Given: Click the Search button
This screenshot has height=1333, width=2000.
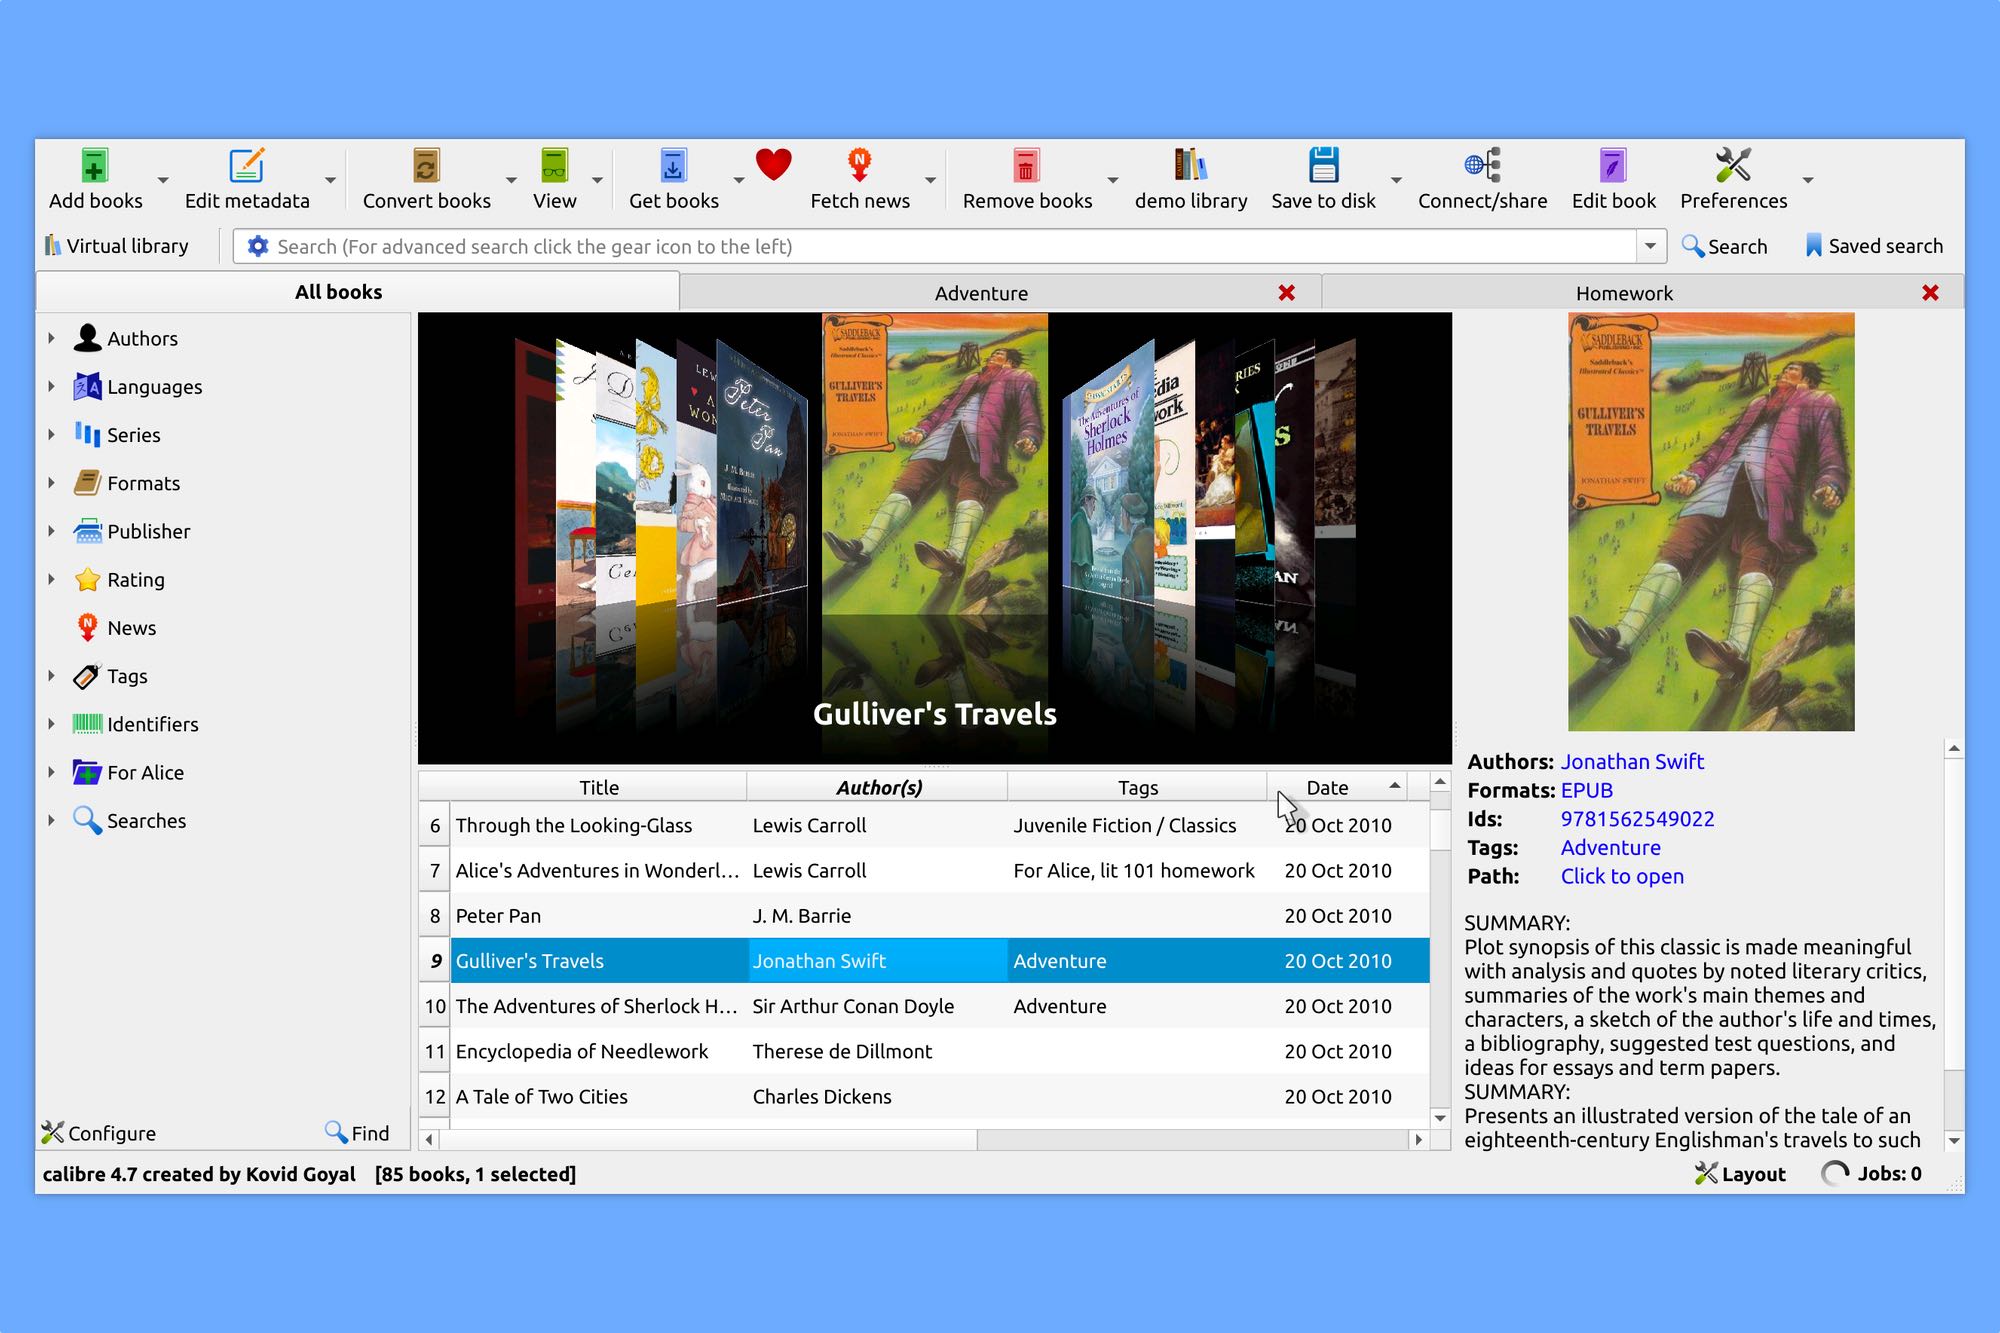Looking at the screenshot, I should point(1724,246).
